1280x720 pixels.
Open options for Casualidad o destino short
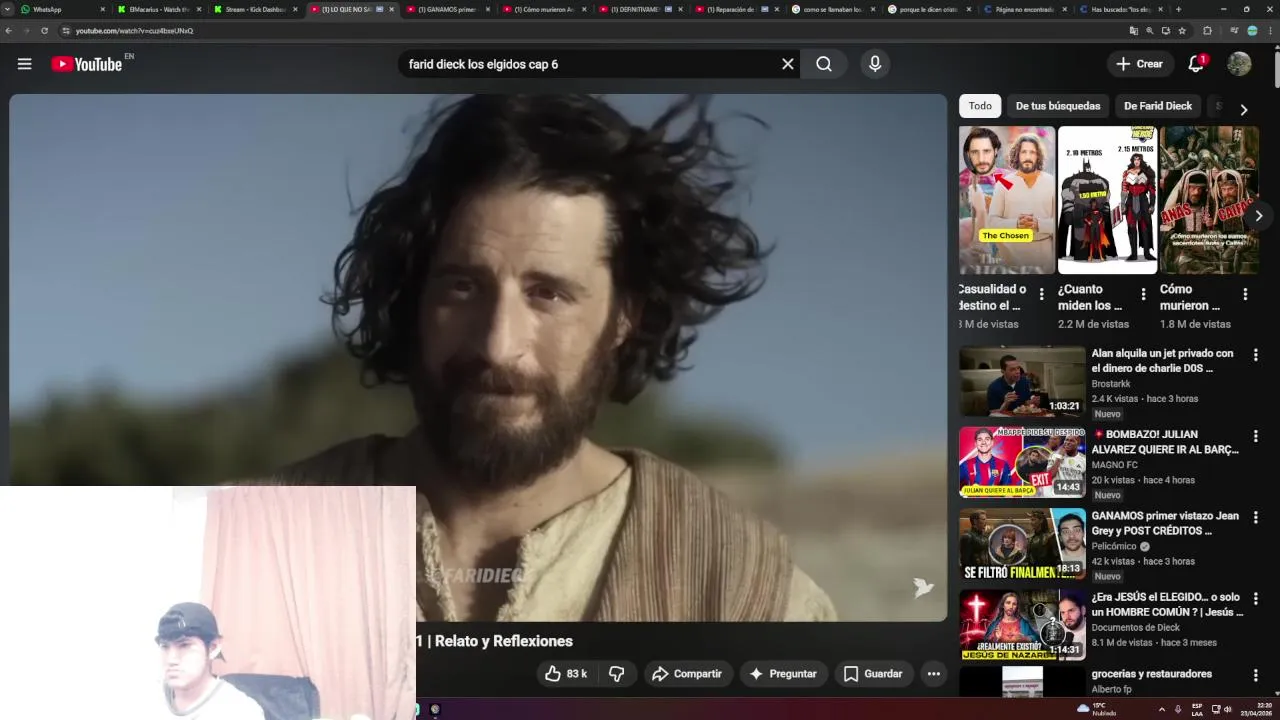(x=1041, y=294)
